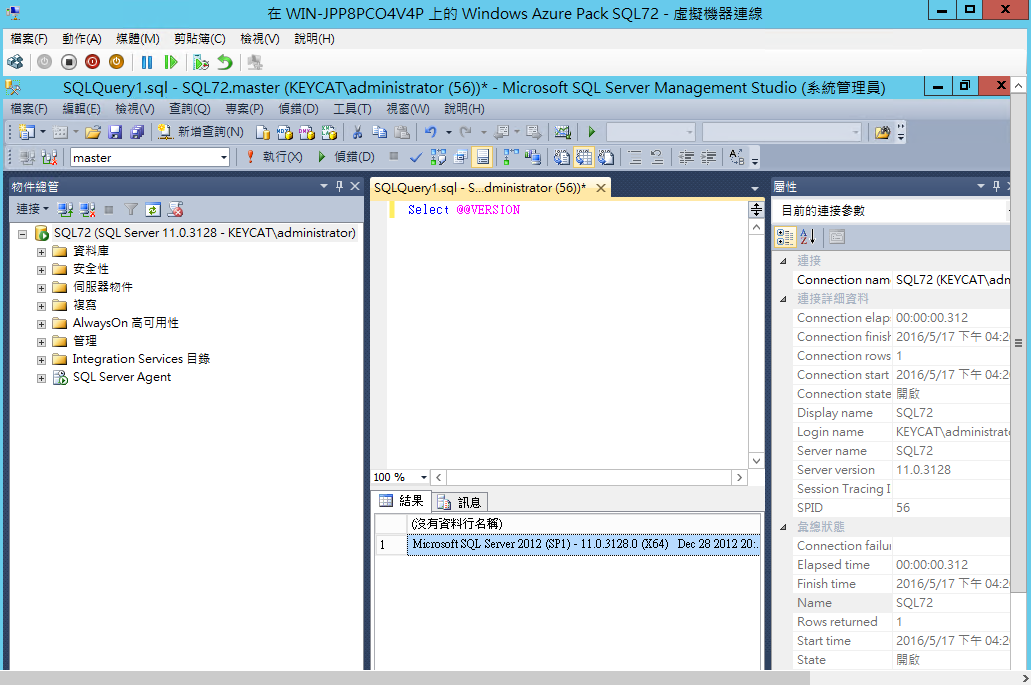Click the Server version value 11.0.3128
This screenshot has width=1031, height=685.
point(923,470)
